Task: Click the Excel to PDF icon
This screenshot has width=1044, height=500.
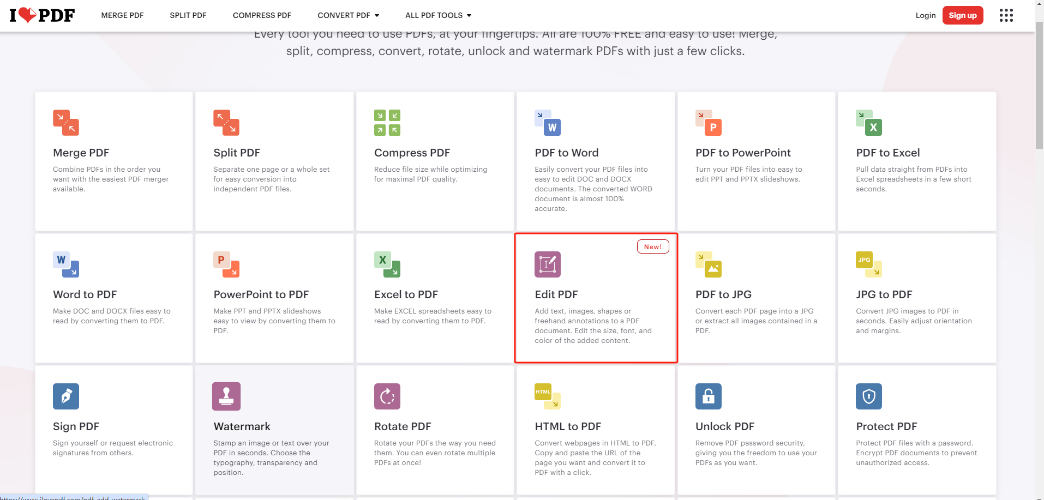Action: point(387,264)
